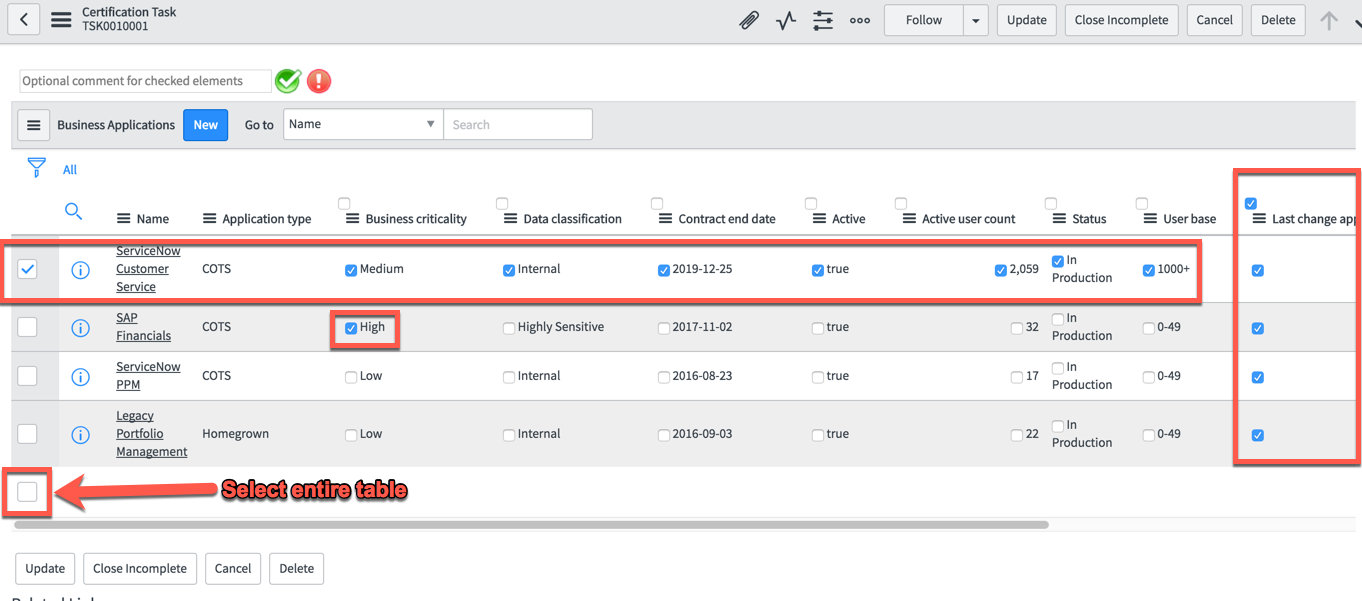Select the Legacy Portfolio Management row checkbox
1362x601 pixels.
point(27,433)
